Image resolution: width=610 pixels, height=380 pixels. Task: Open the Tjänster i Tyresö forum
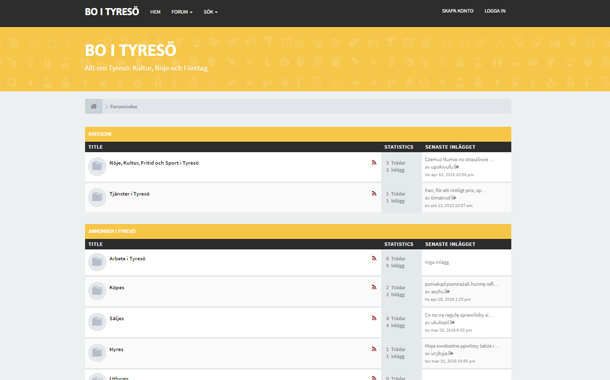(x=130, y=194)
